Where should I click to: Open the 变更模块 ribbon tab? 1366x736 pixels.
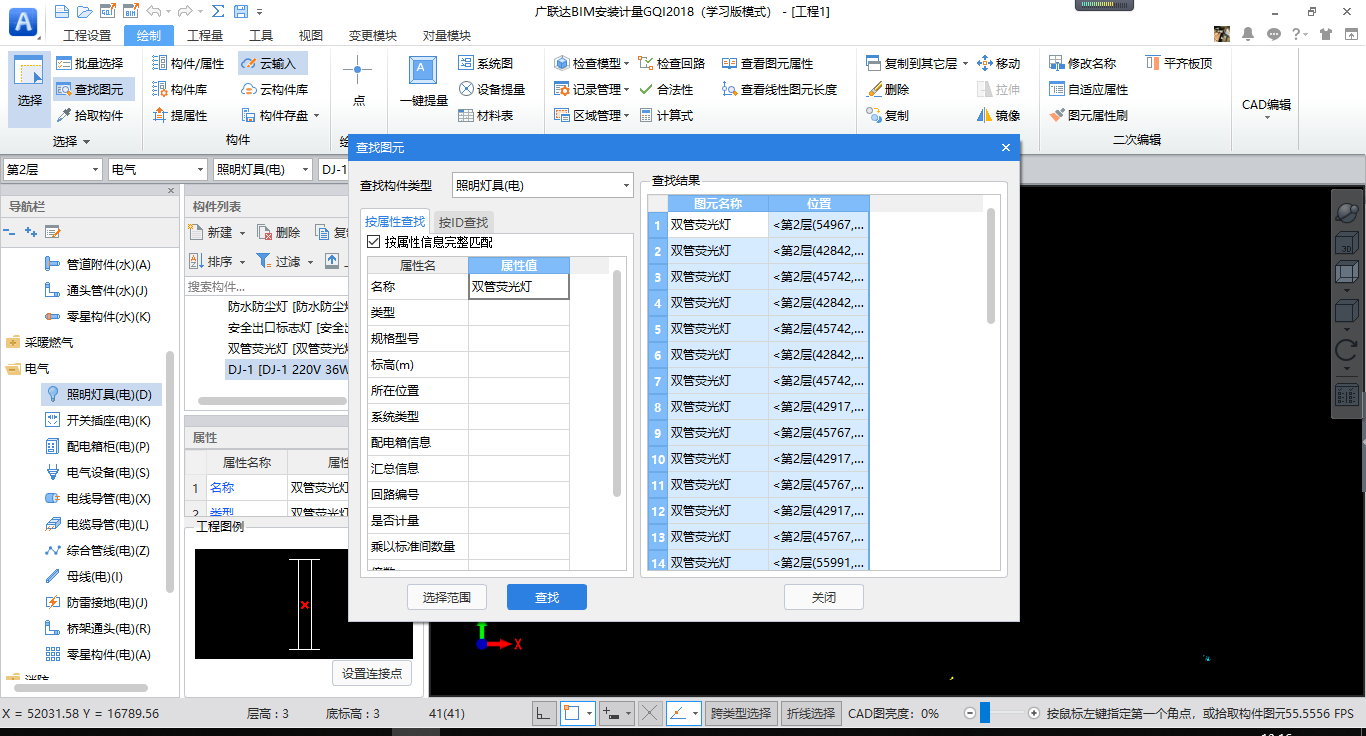click(372, 36)
